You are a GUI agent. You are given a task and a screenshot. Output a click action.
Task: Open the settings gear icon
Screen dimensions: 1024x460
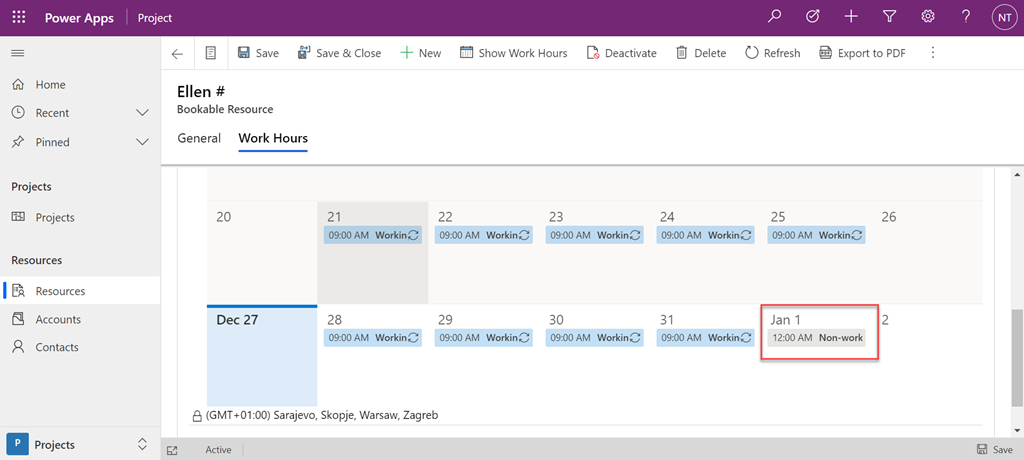tap(927, 17)
